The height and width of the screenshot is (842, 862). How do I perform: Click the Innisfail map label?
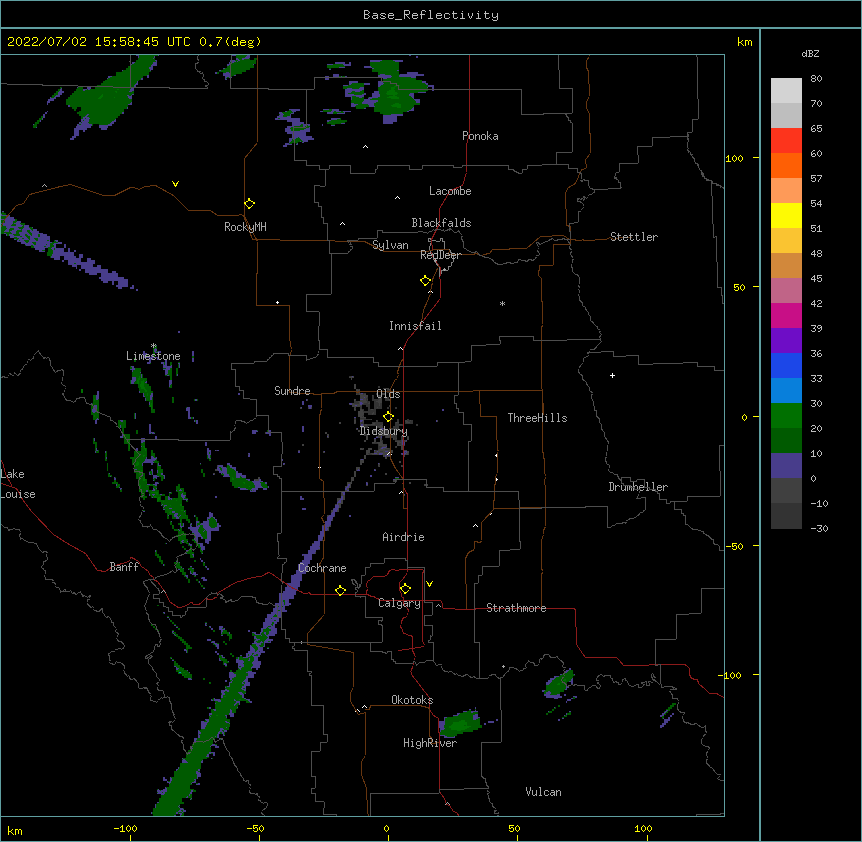(x=415, y=326)
